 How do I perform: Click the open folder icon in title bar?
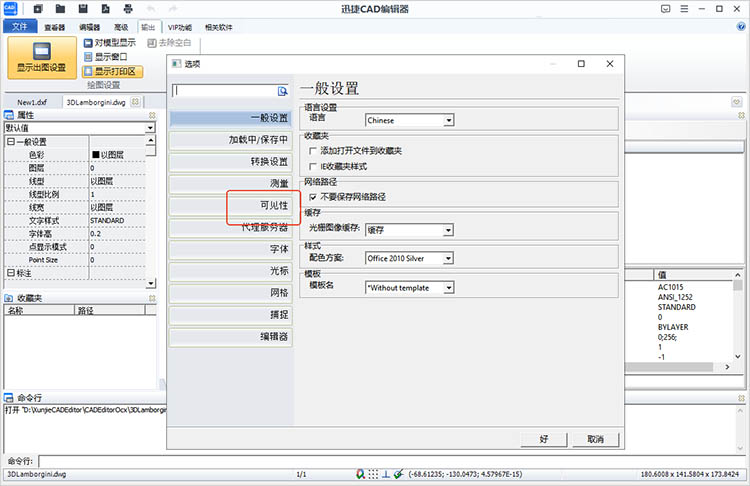[x=61, y=10]
